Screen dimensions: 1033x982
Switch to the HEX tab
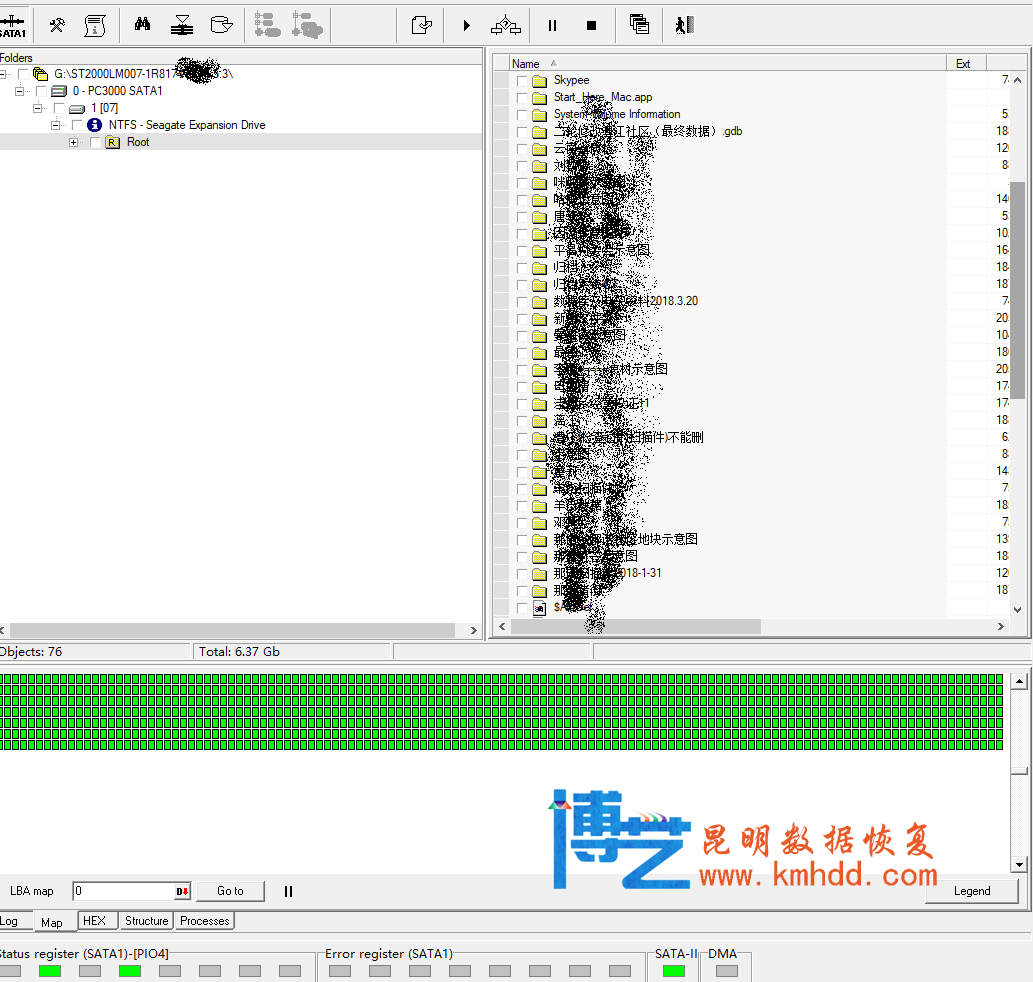point(94,921)
